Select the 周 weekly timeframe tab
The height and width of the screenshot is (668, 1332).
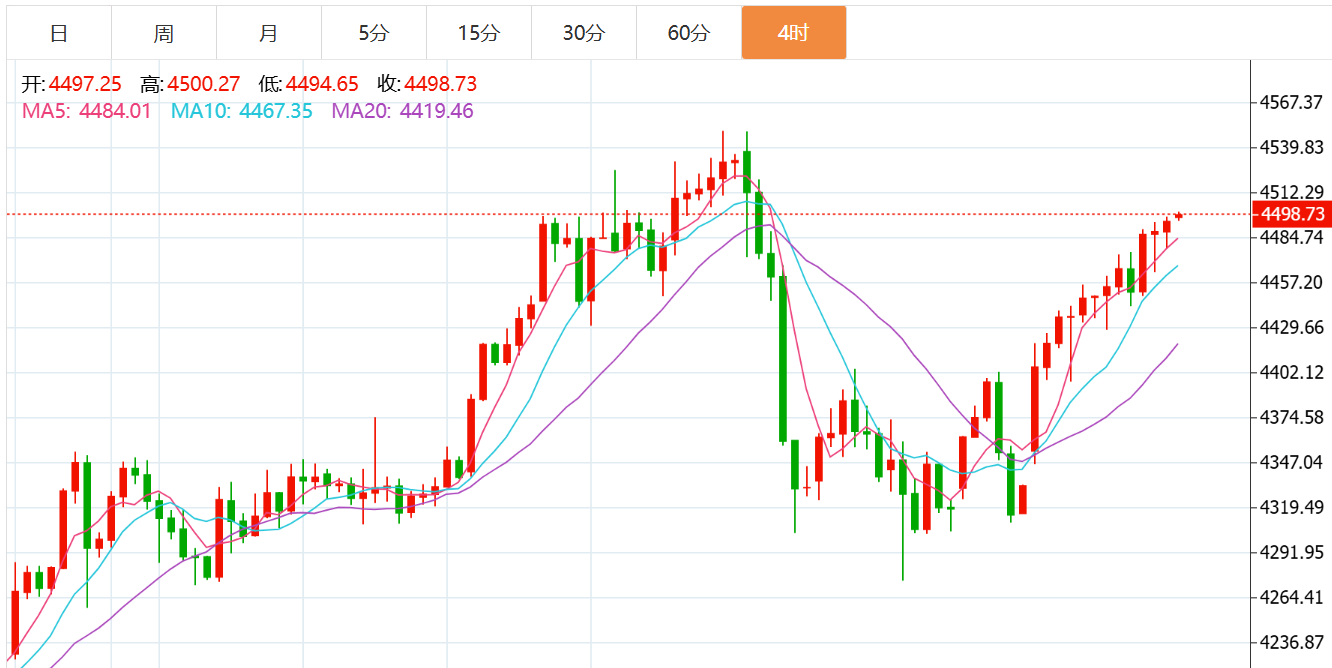(x=164, y=33)
